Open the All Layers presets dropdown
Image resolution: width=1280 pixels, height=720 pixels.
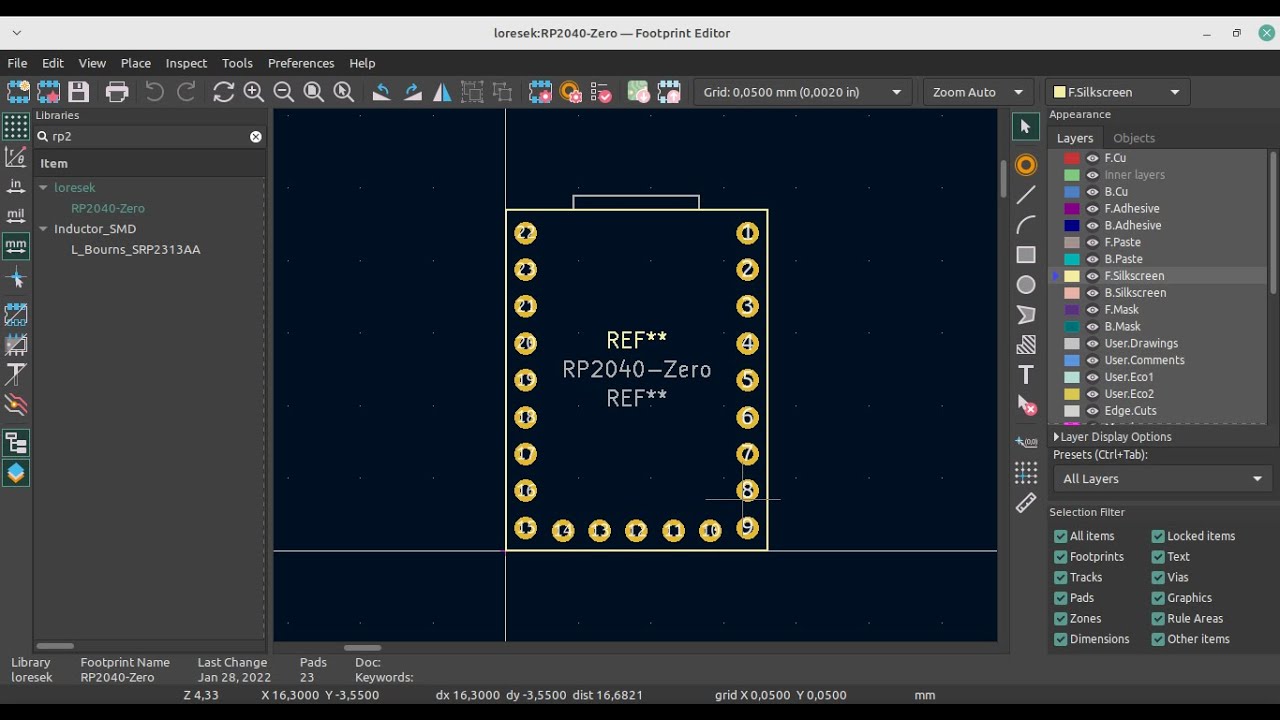click(1162, 479)
